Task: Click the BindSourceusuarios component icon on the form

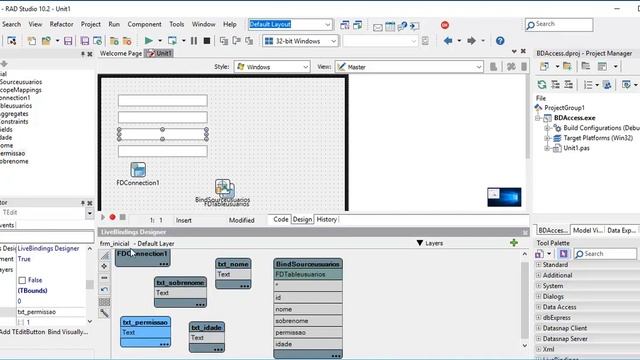Action: coord(223,187)
